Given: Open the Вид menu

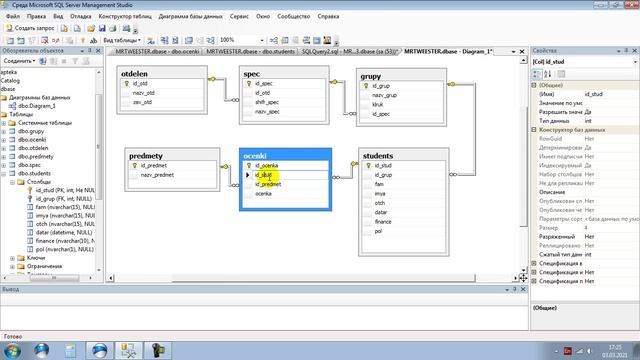Looking at the screenshot, I should click(x=58, y=16).
